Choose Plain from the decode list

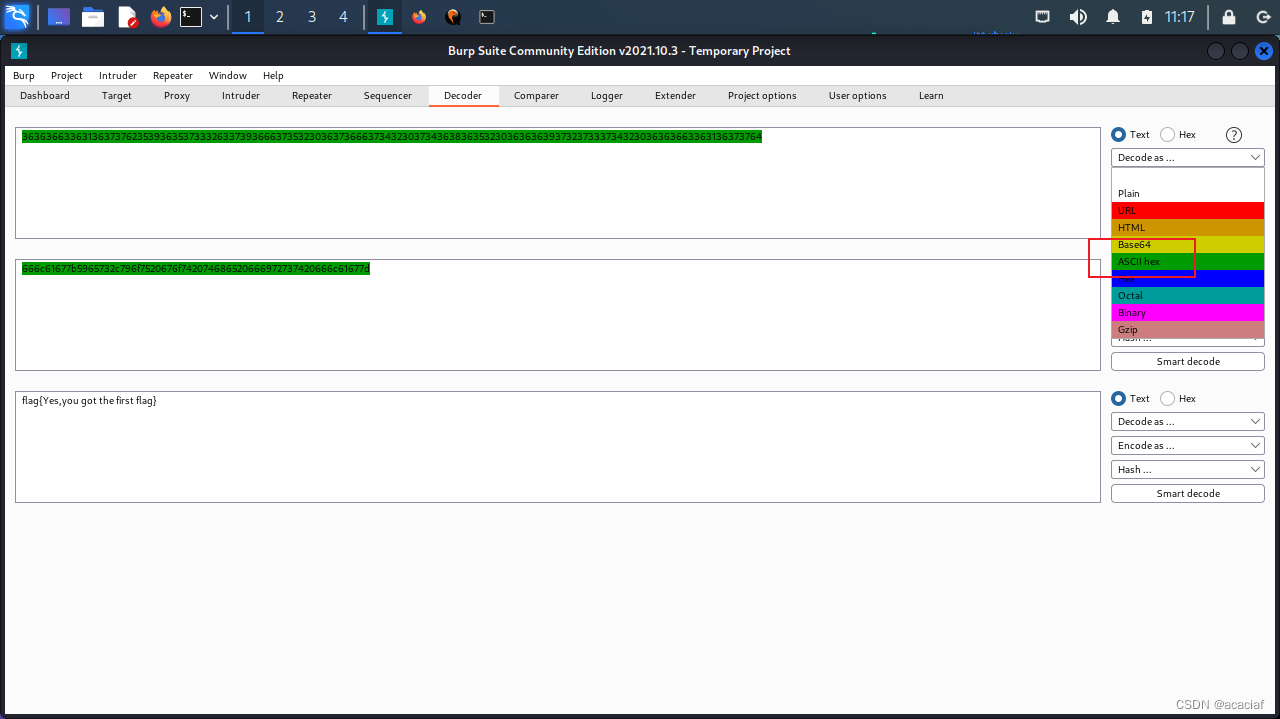point(1188,194)
